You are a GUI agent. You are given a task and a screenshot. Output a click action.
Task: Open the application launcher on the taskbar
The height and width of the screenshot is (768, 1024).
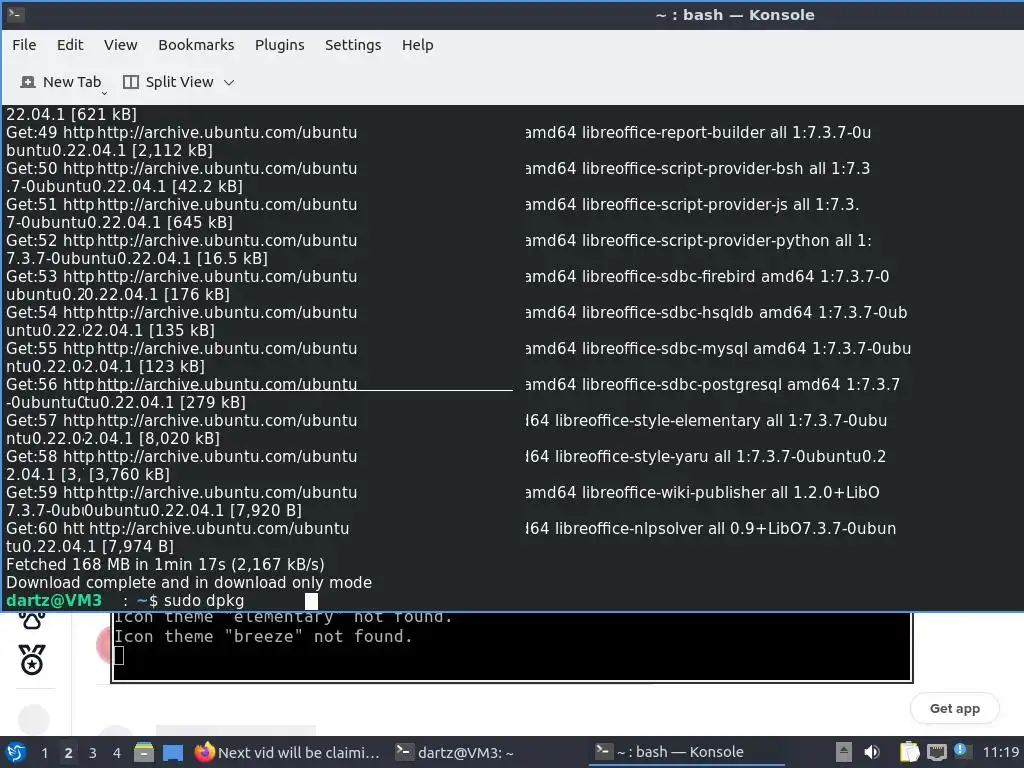16,752
